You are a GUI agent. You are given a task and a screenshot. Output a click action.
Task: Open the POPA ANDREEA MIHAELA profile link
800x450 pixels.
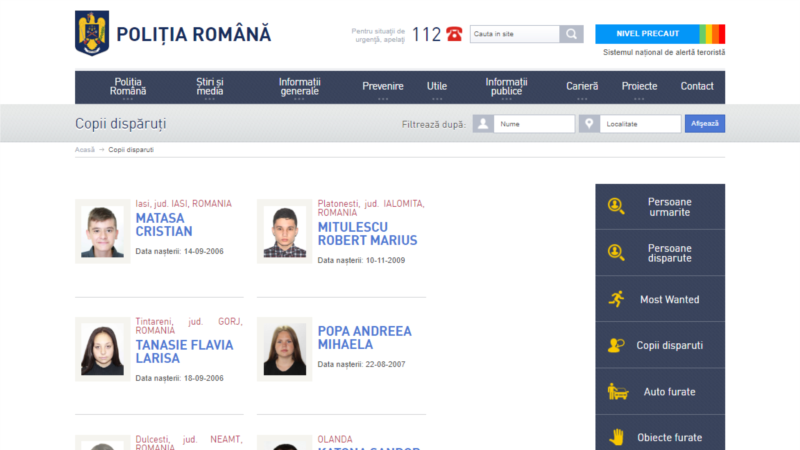click(364, 338)
